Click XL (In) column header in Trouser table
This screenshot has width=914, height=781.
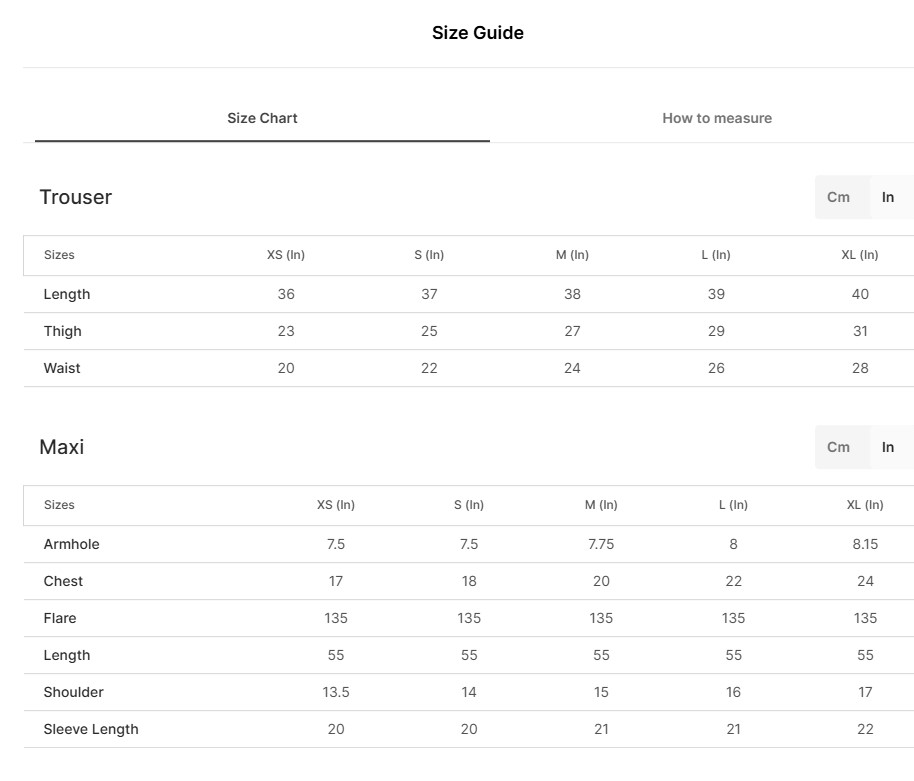coord(860,255)
